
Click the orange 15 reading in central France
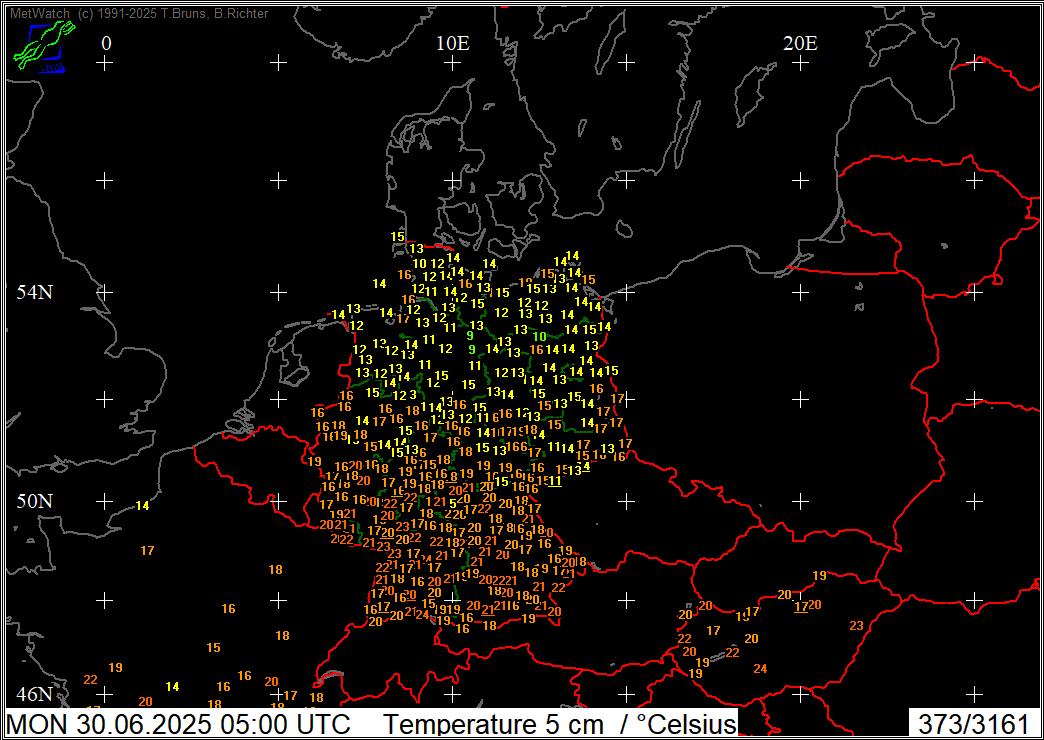213,647
